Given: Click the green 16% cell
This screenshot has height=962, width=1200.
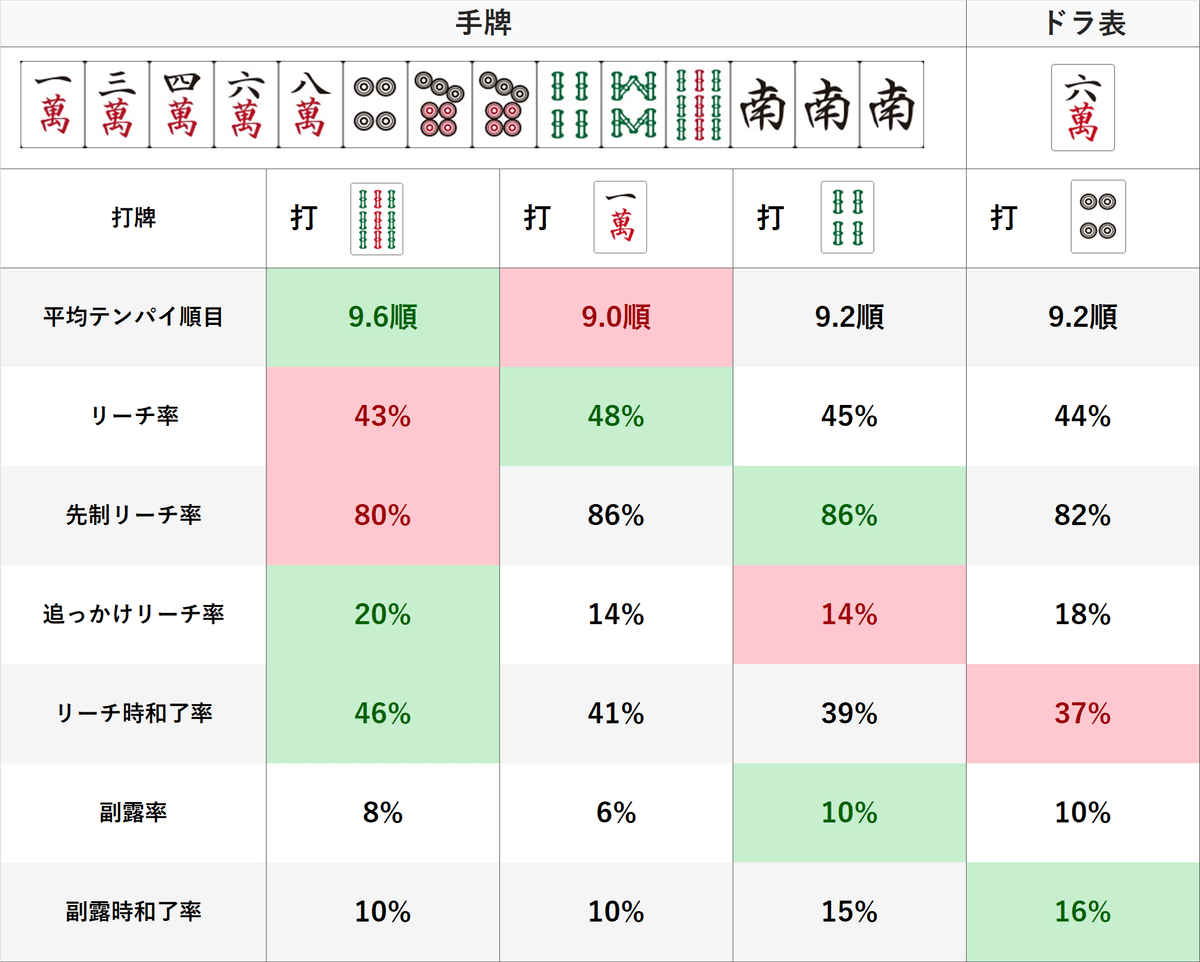Looking at the screenshot, I should pos(1083,912).
